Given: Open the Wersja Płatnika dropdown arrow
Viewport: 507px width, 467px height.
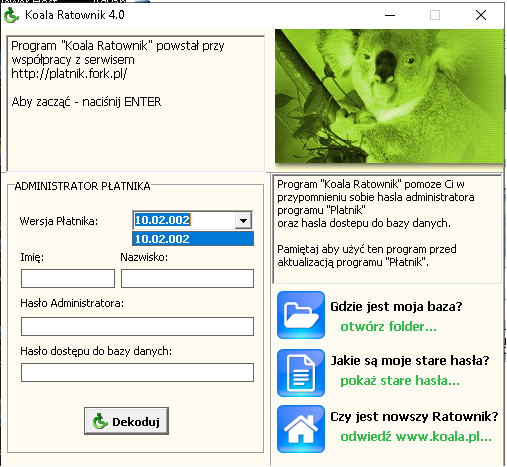Looking at the screenshot, I should (x=243, y=220).
